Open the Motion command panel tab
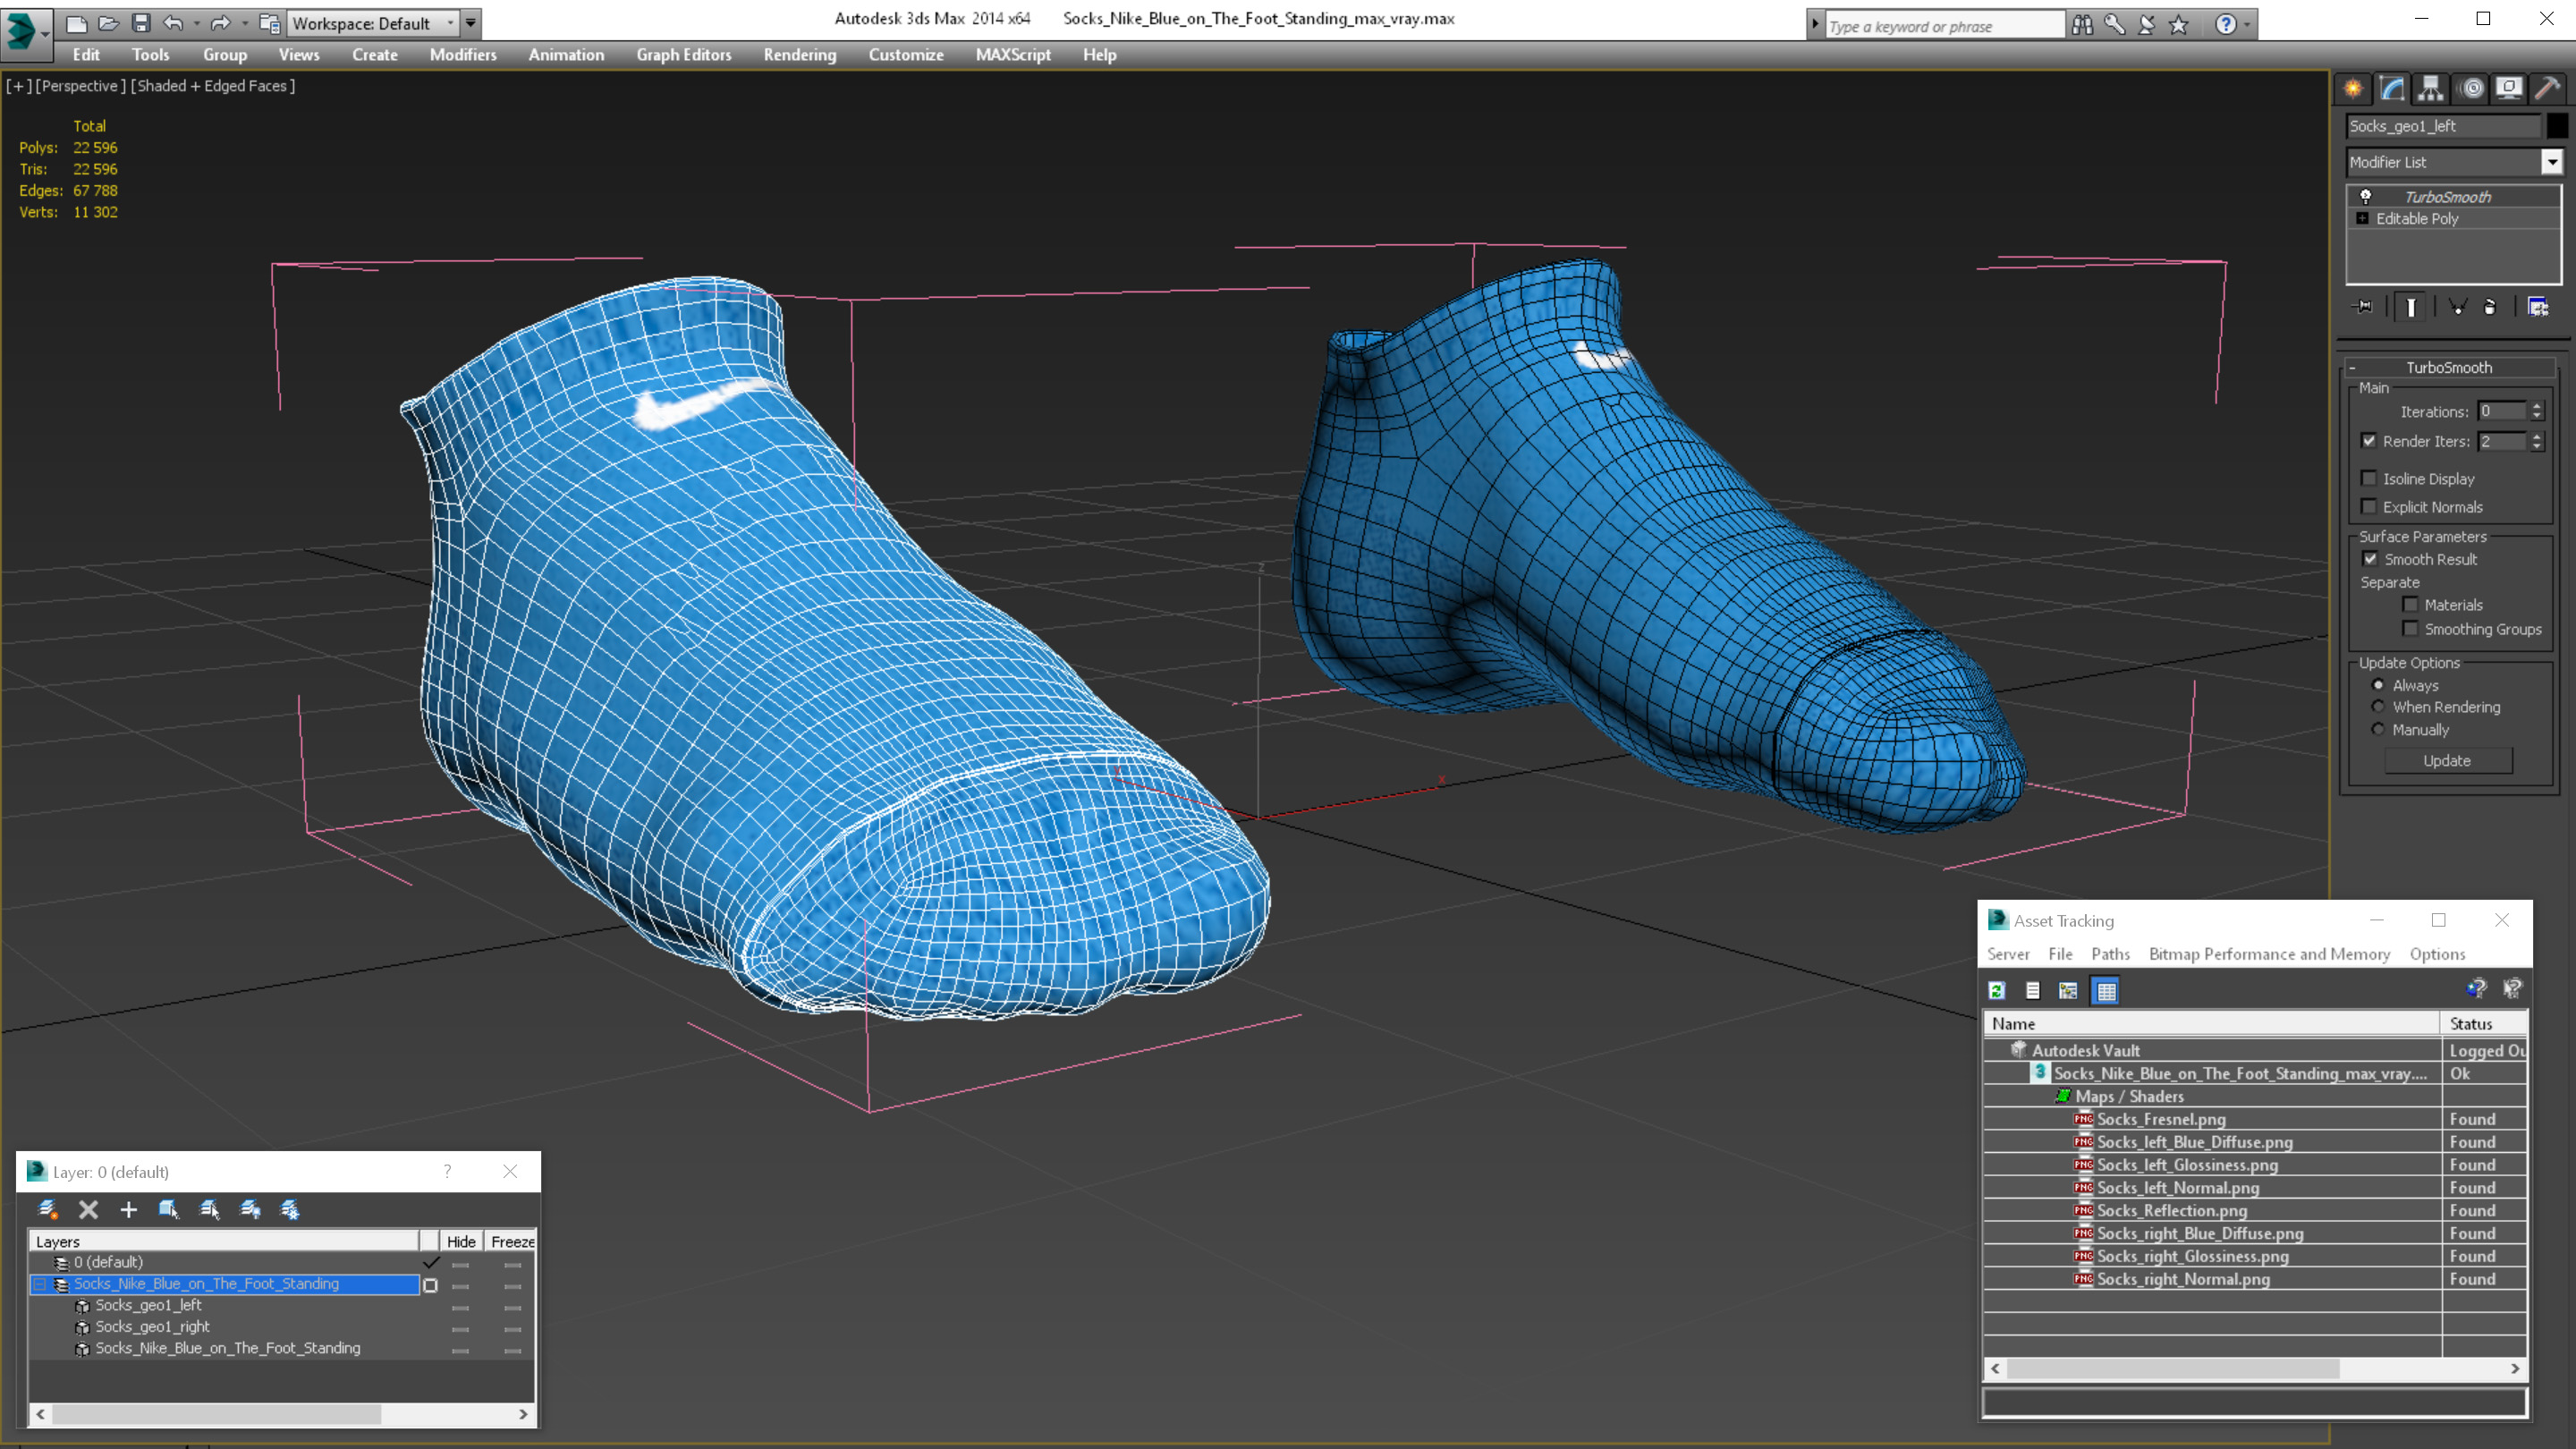Viewport: 2576px width, 1449px height. coord(2471,89)
